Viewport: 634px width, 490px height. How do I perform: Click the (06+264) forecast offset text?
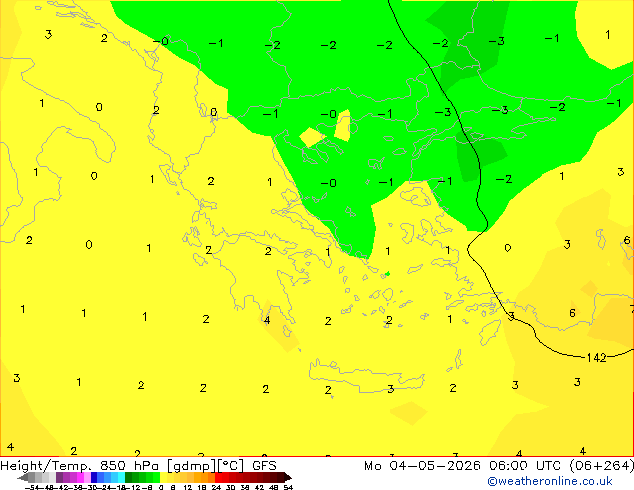tap(601, 466)
